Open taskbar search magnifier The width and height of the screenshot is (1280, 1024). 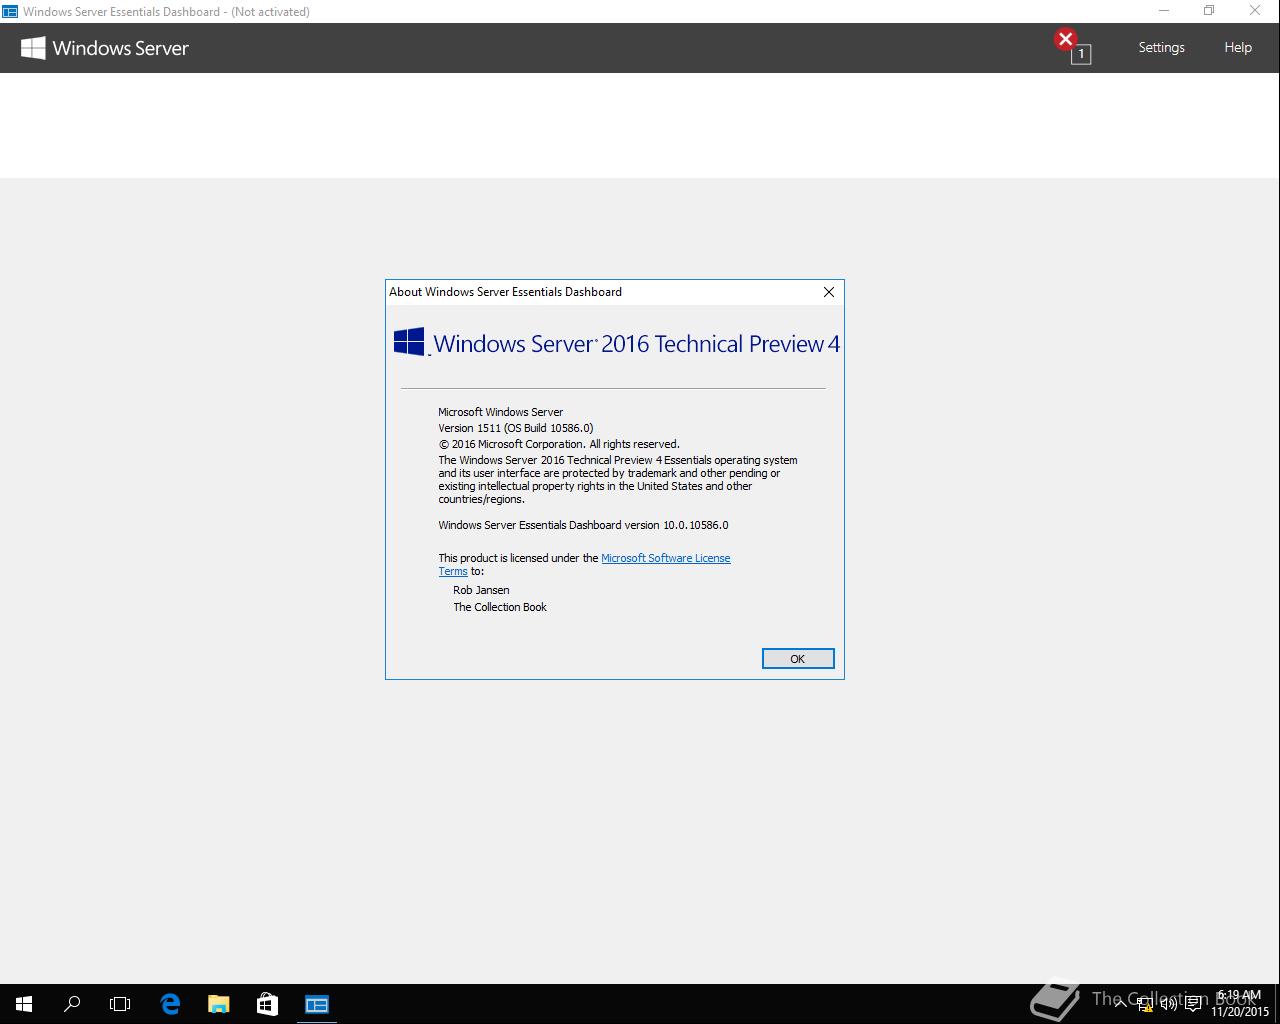tap(72, 1004)
